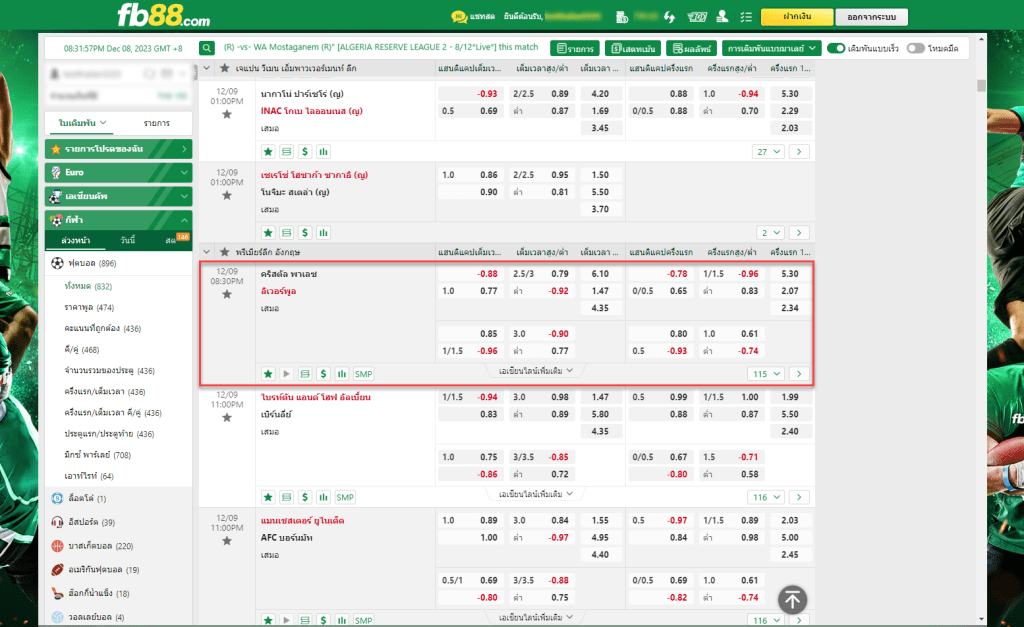Collapse the พรีเมียร์ลีก อังกฤษ league section
1024x627 pixels.
pyautogui.click(x=206, y=252)
